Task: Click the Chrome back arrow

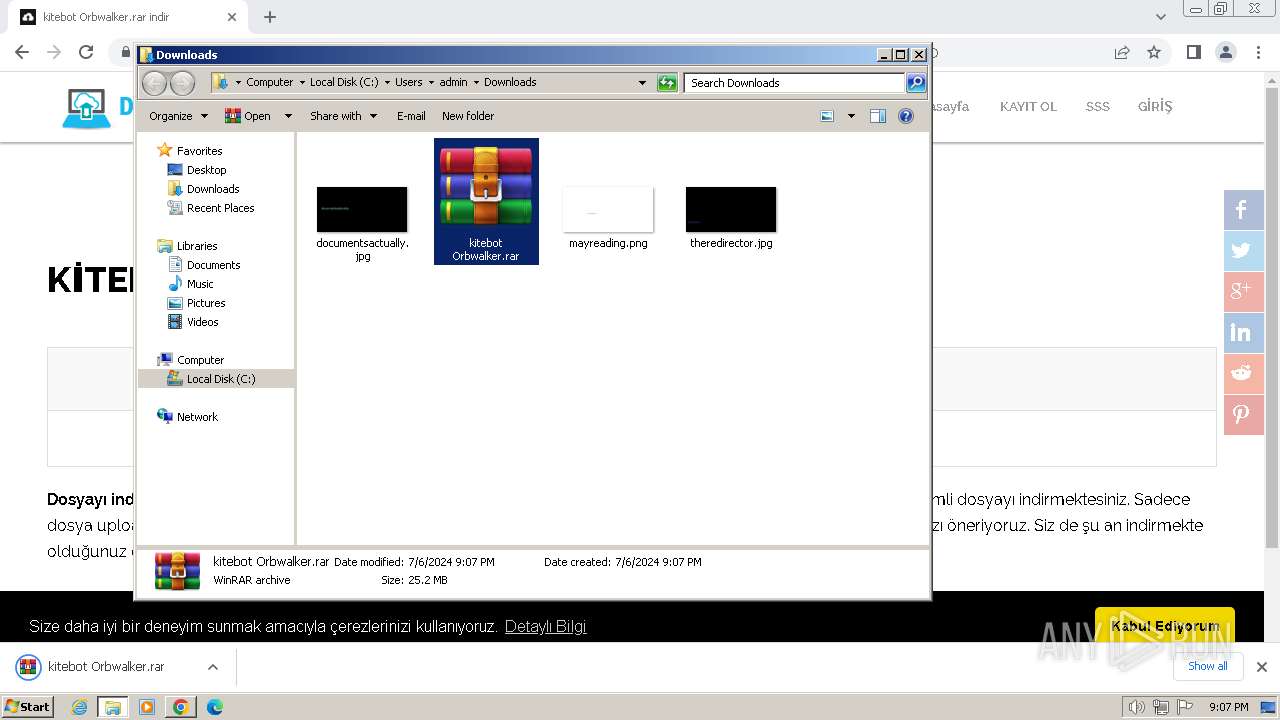Action: (x=22, y=52)
